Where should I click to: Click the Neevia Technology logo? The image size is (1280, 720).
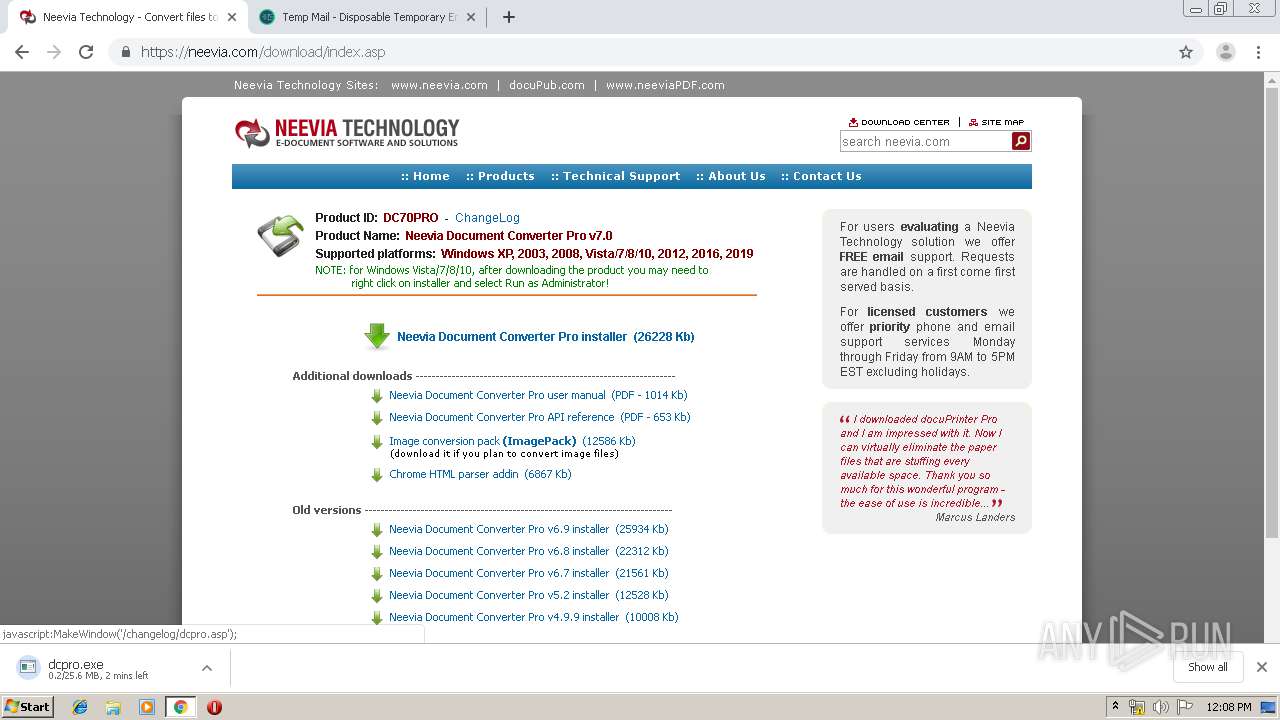tap(347, 132)
